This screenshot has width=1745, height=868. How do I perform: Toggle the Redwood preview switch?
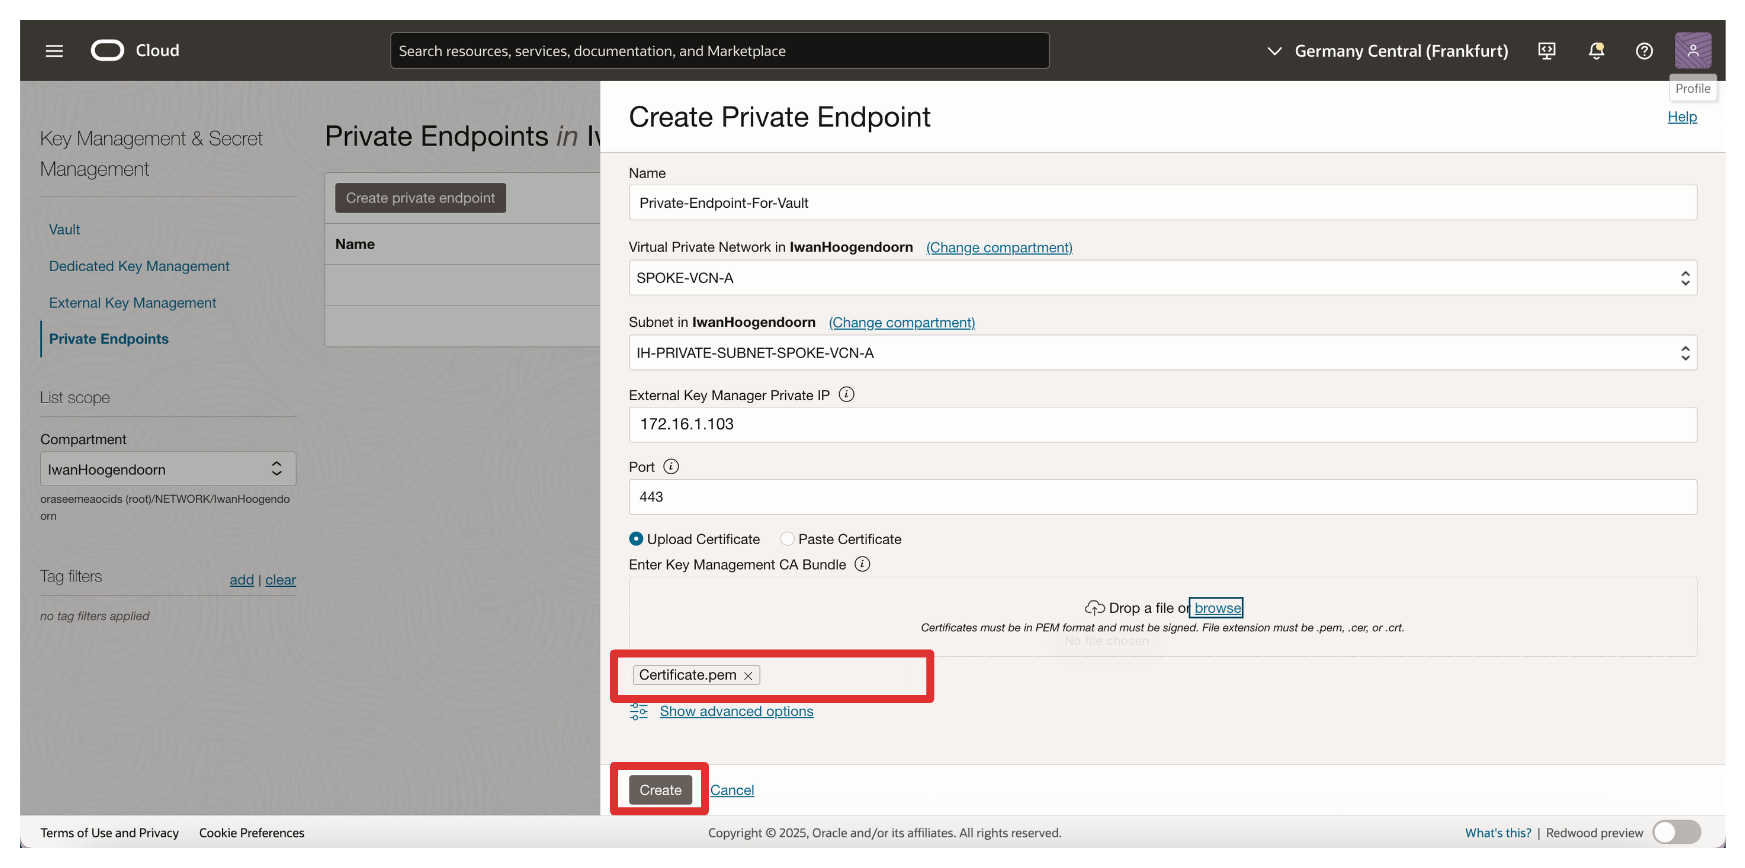(1676, 832)
